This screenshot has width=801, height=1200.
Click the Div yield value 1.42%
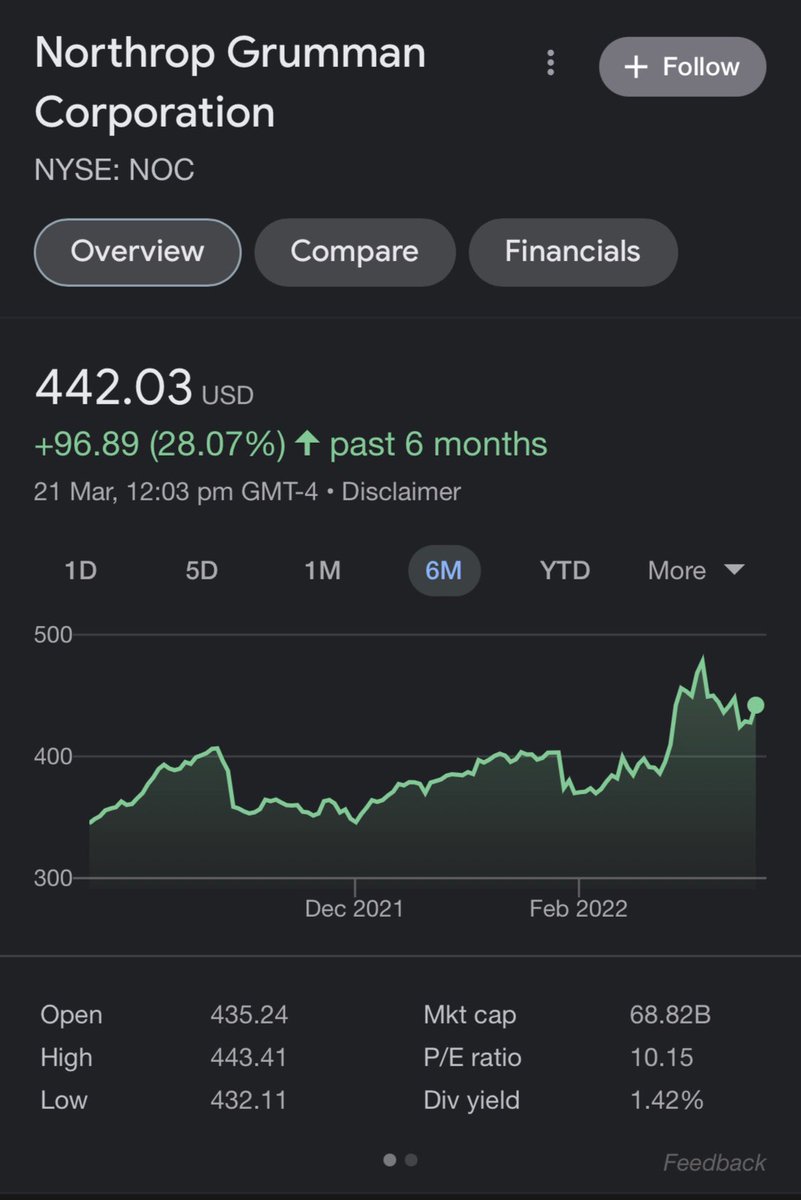(x=667, y=1101)
